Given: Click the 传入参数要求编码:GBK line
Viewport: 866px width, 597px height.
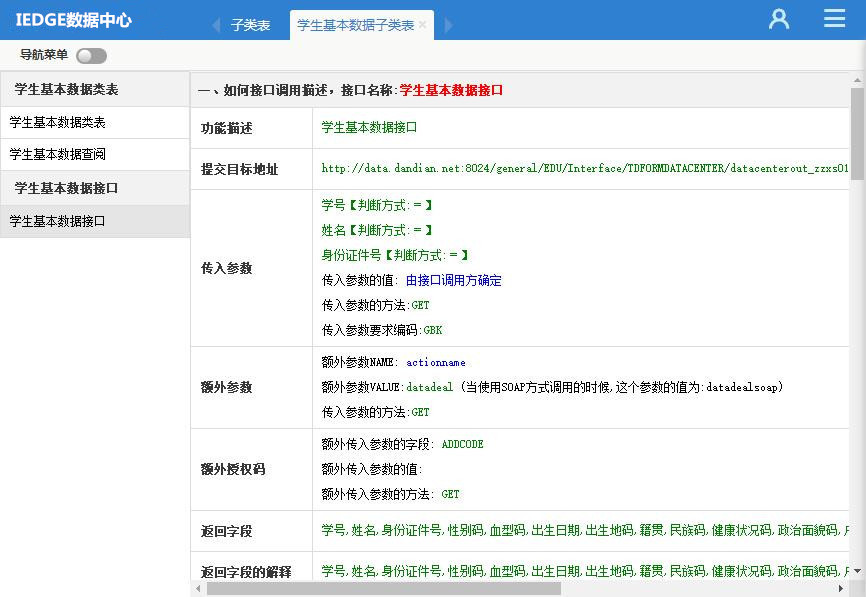Looking at the screenshot, I should pyautogui.click(x=382, y=330).
